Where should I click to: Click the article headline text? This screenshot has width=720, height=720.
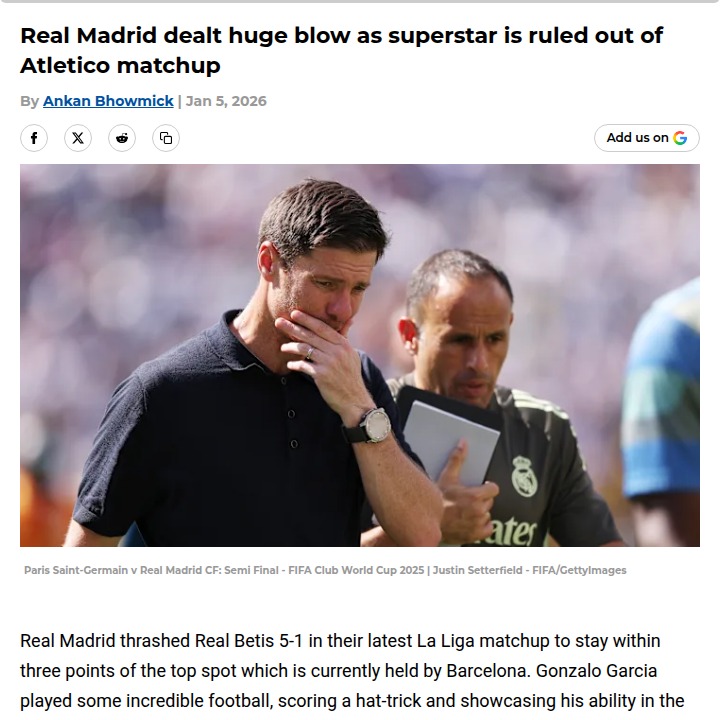(341, 50)
